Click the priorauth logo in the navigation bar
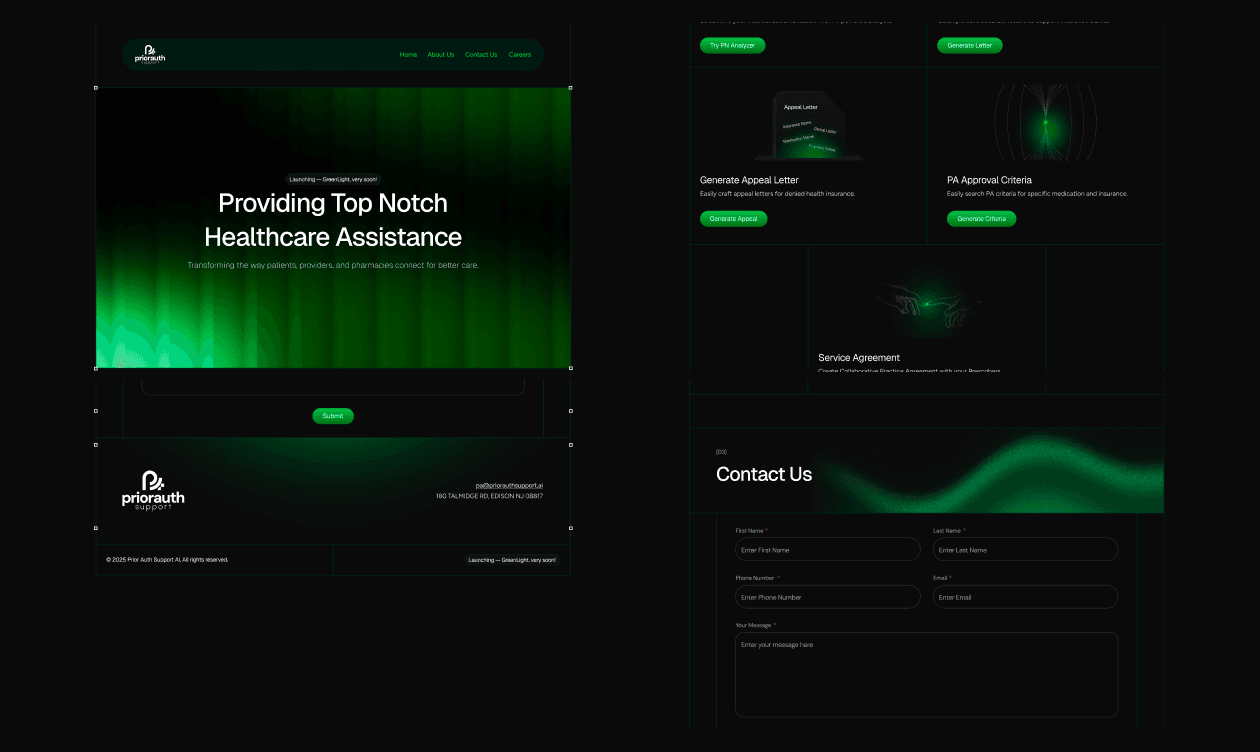 point(150,54)
